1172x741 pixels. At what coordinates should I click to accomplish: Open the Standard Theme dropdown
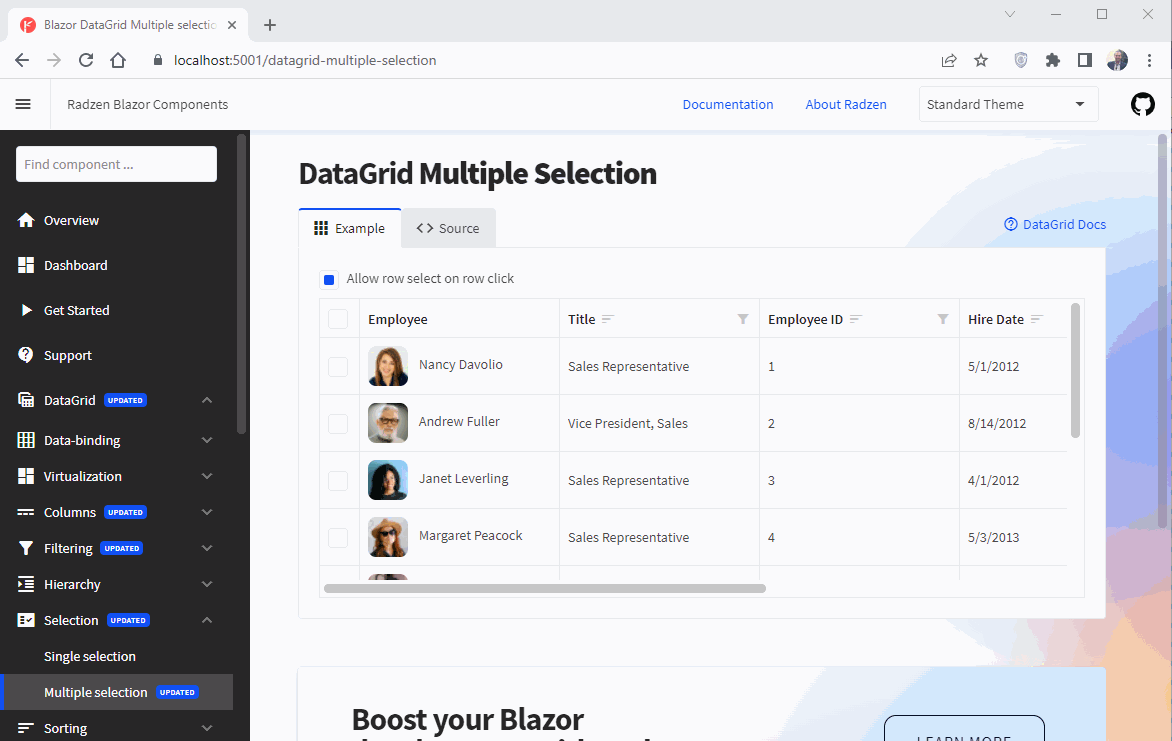click(x=1008, y=104)
